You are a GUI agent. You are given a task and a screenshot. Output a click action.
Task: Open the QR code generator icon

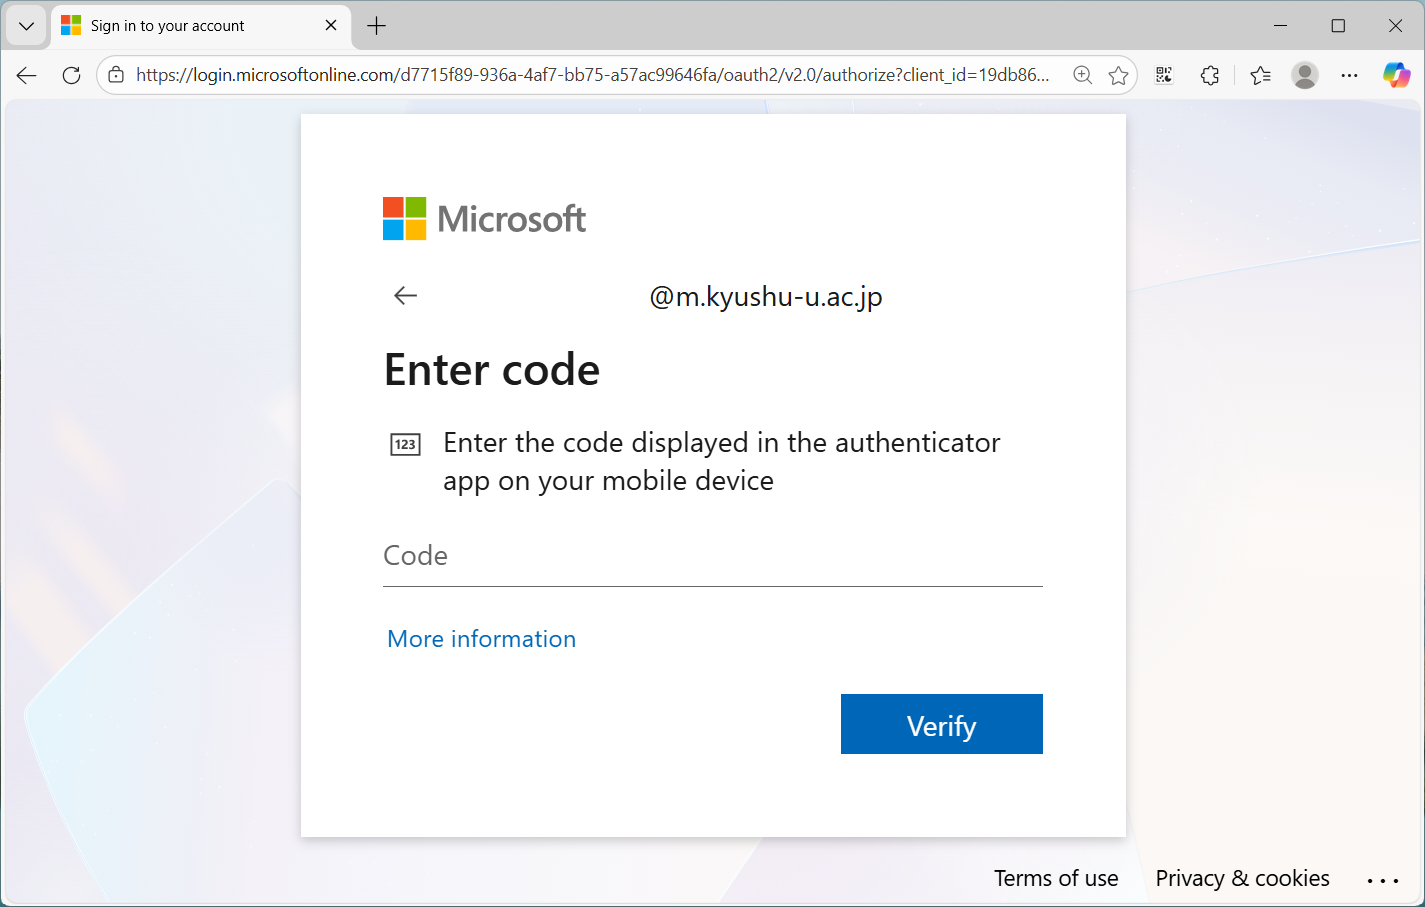coord(1164,75)
